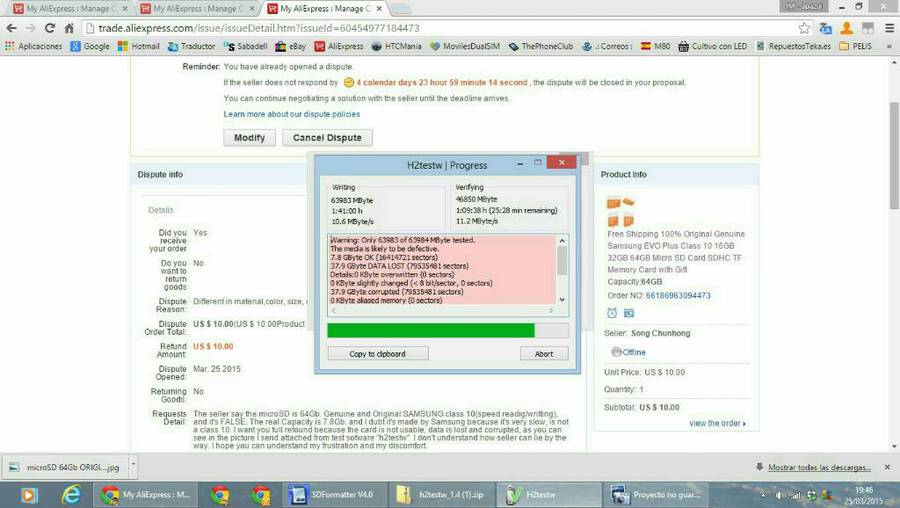Open the Traductor bookmark
This screenshot has height=508, width=900.
pyautogui.click(x=191, y=46)
